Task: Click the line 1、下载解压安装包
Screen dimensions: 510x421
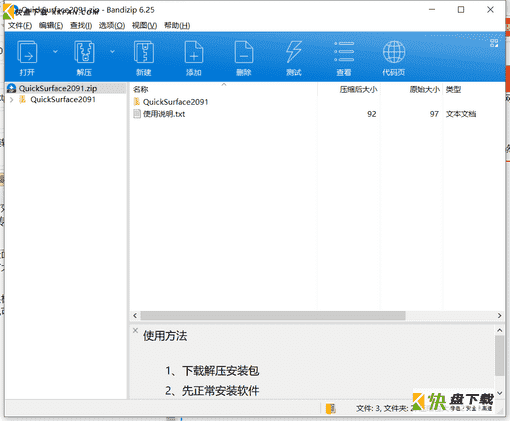Action: click(x=212, y=371)
